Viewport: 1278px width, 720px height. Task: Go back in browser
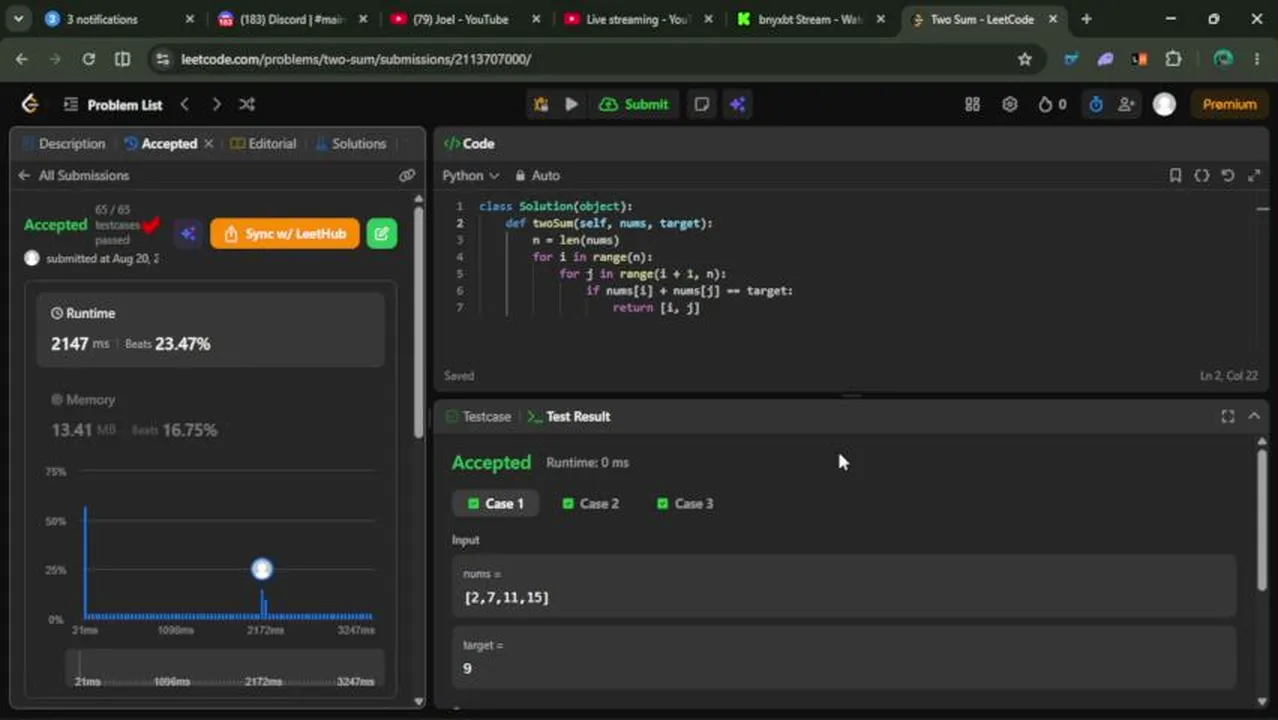[22, 59]
